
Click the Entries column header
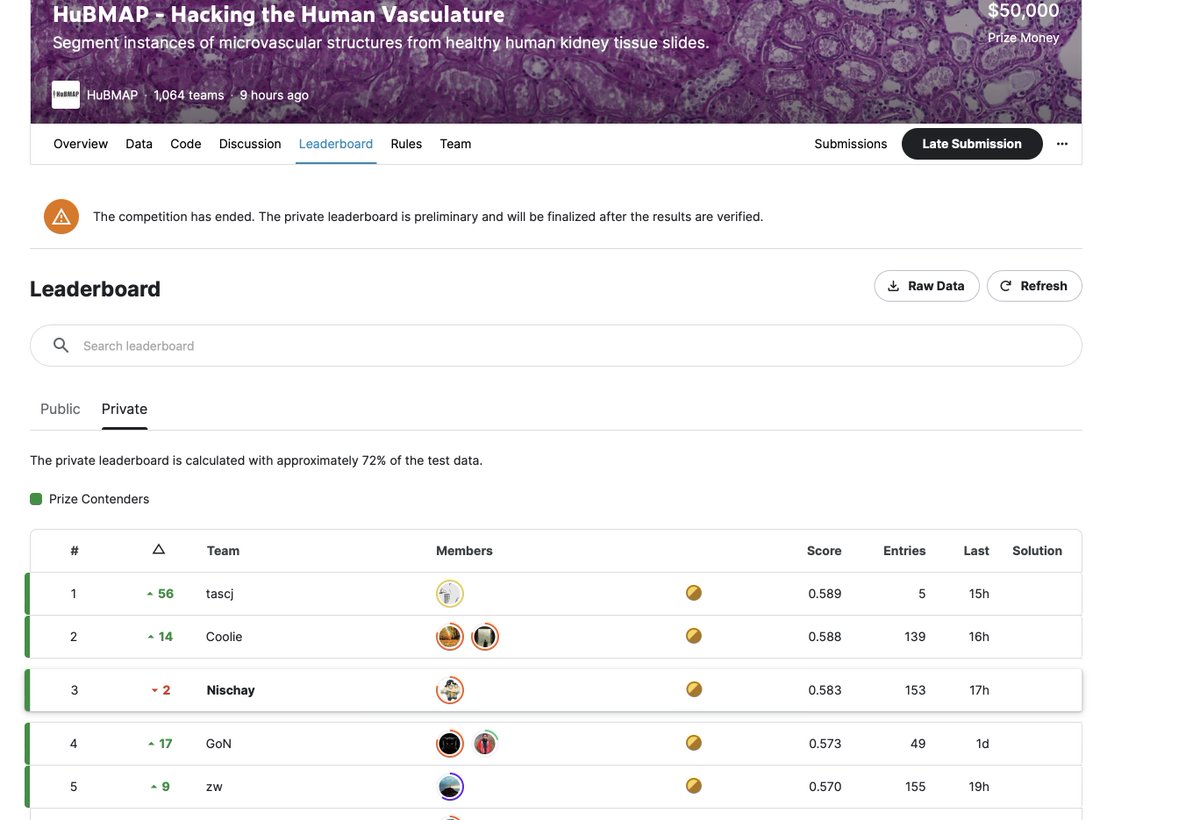click(904, 551)
